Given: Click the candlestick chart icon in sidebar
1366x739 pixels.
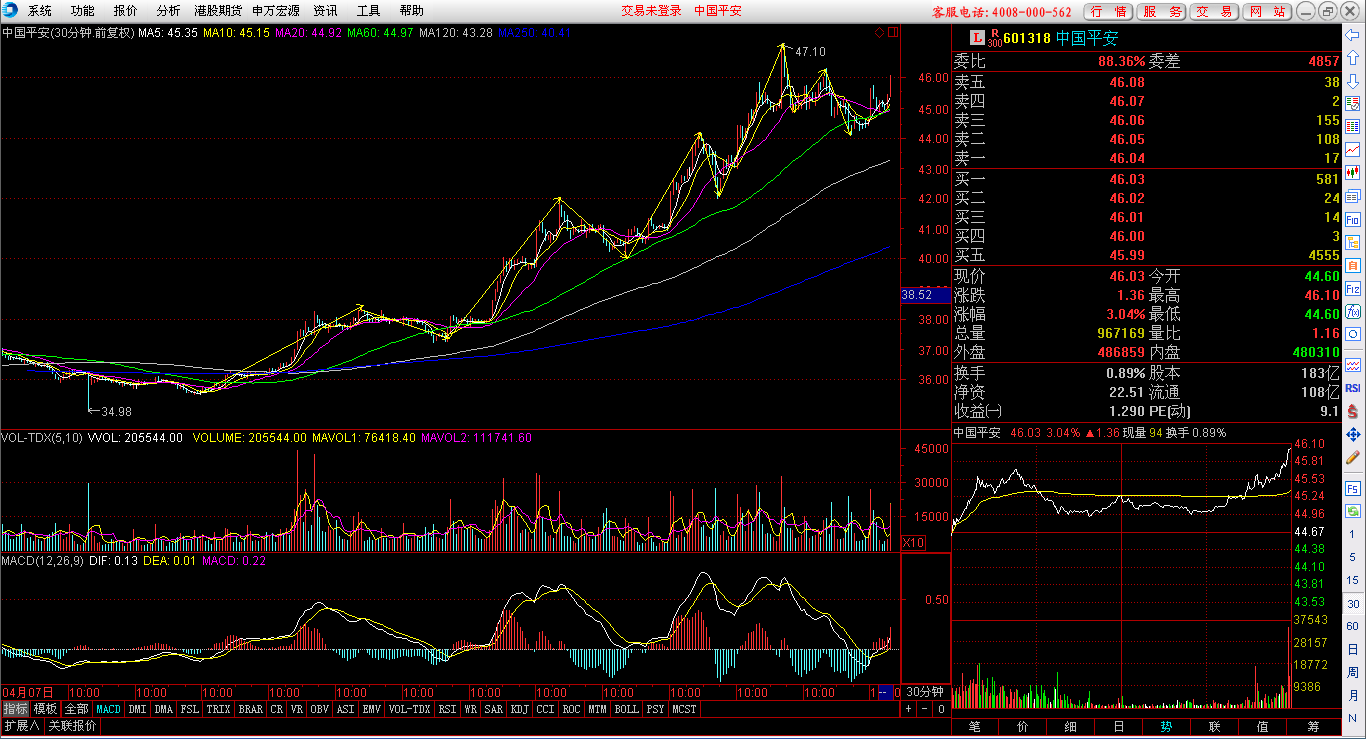Looking at the screenshot, I should [x=1353, y=172].
